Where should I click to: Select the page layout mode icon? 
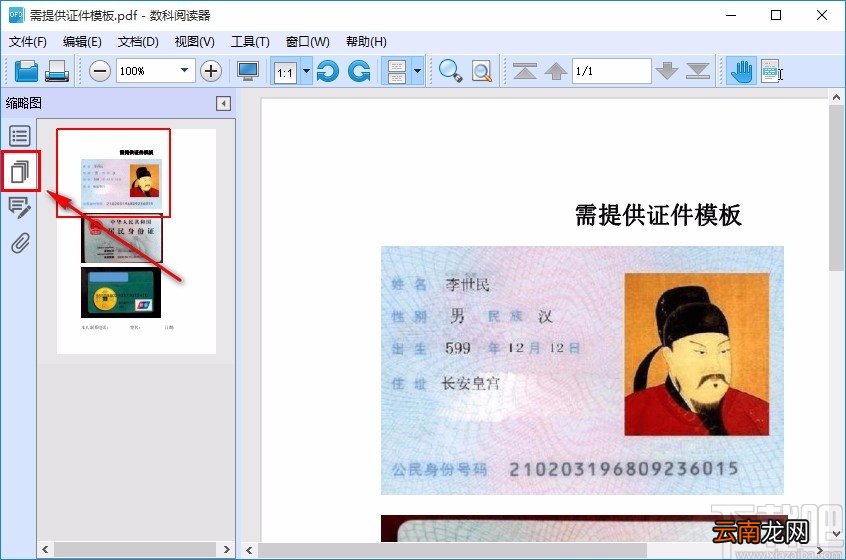(397, 71)
